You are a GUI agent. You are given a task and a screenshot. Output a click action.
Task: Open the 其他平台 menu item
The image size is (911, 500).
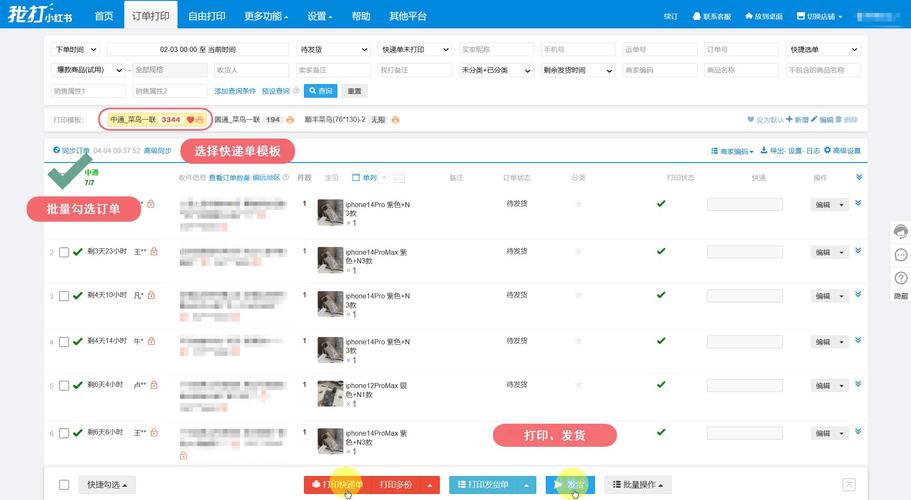pos(408,16)
